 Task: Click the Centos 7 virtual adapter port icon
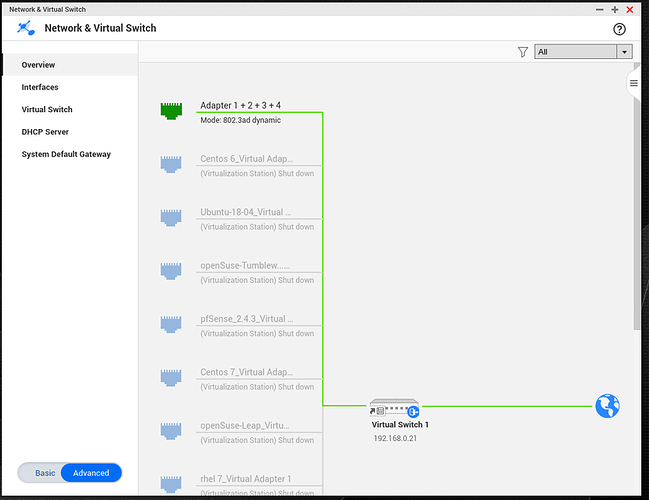coord(171,378)
